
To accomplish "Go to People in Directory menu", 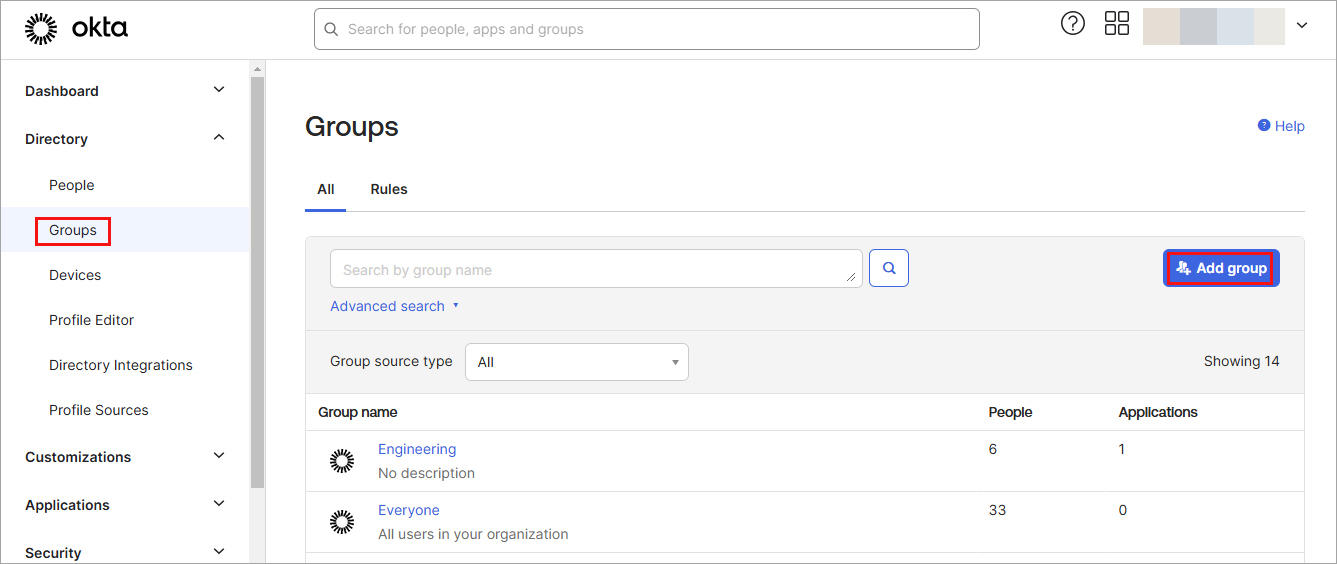I will coord(71,185).
